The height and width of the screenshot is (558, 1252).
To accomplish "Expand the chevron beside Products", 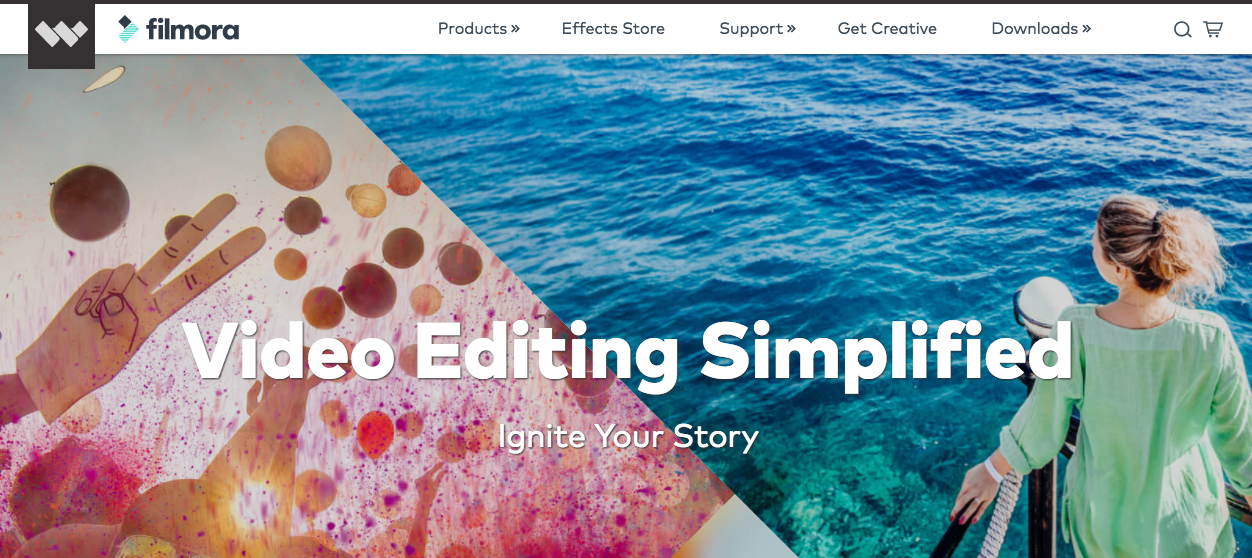I will coord(515,28).
